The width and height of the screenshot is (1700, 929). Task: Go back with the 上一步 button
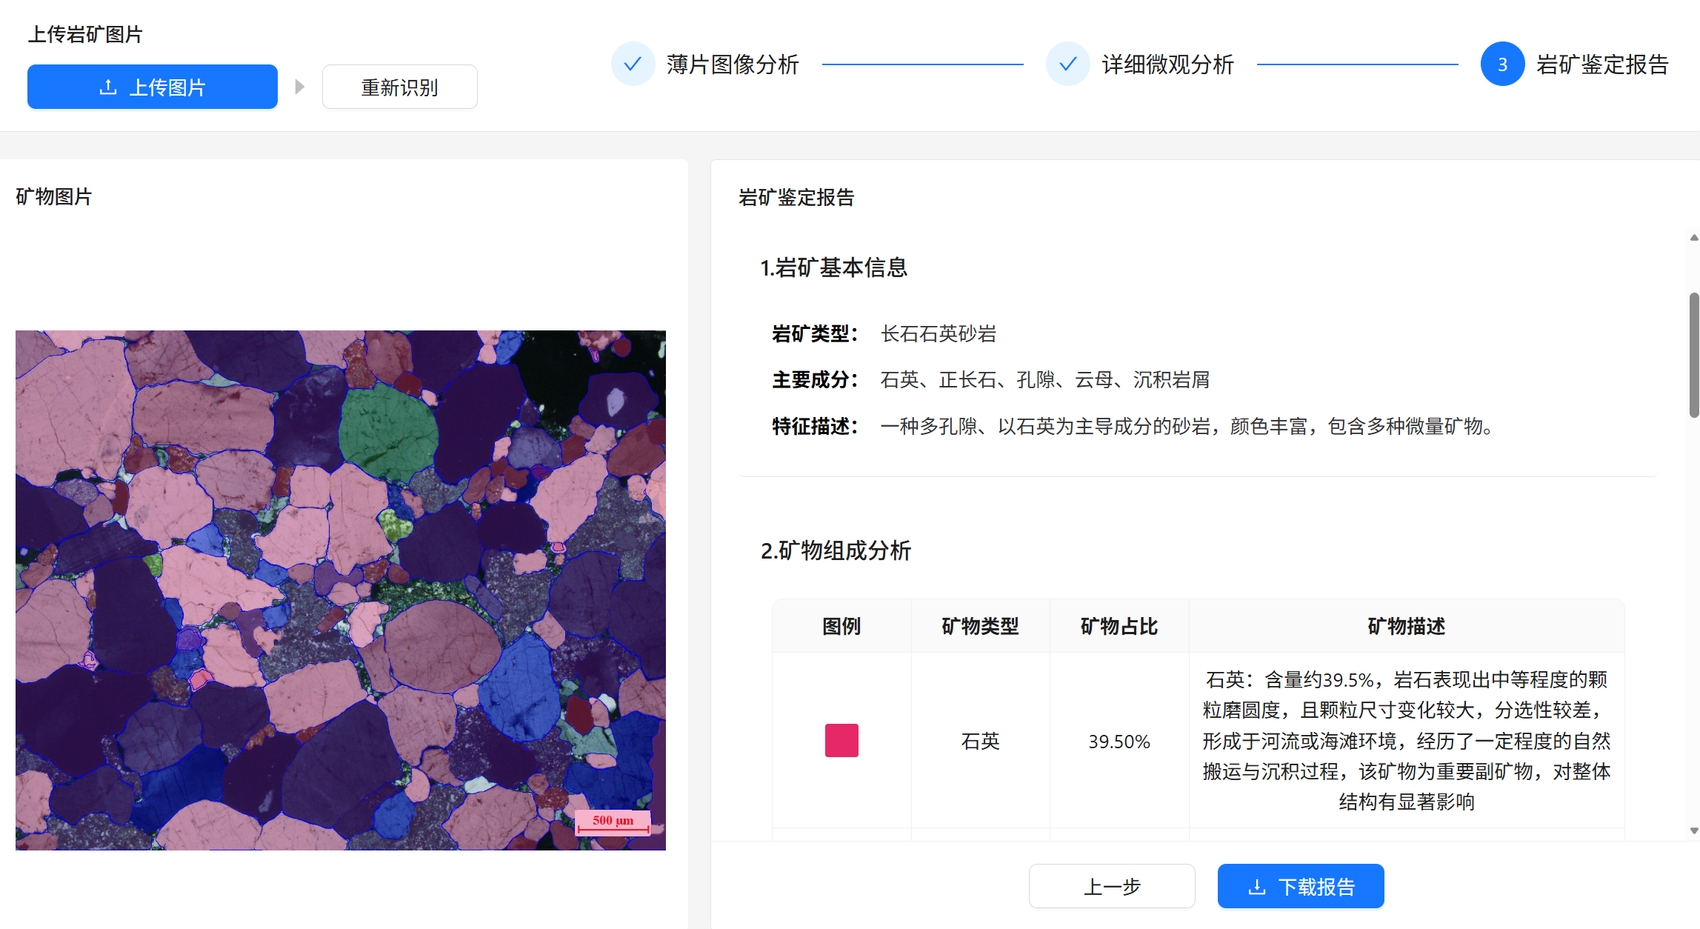pyautogui.click(x=1111, y=886)
